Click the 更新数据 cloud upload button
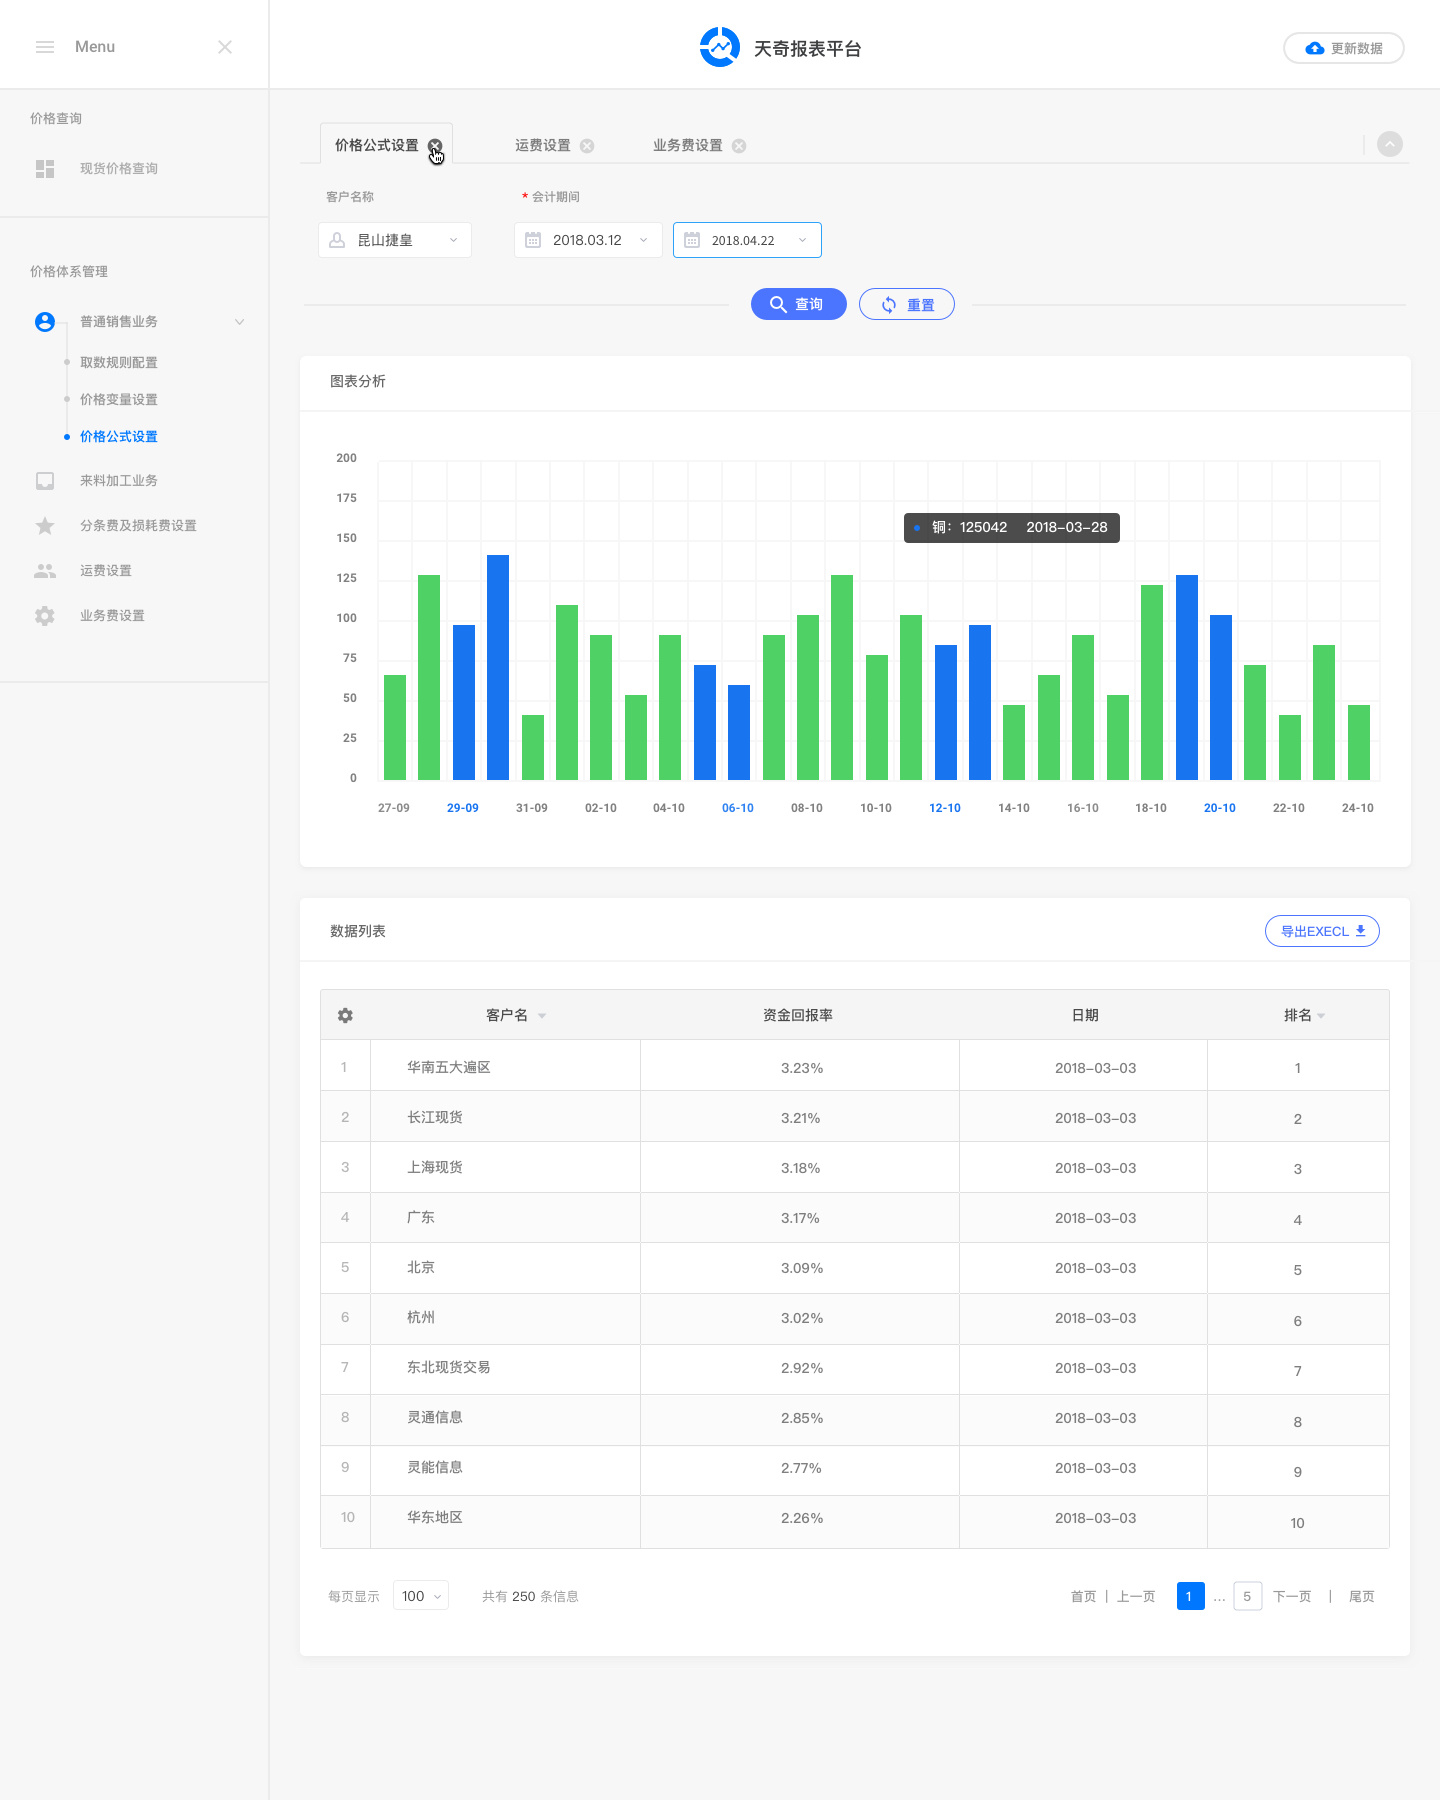This screenshot has height=1800, width=1440. 1343,48
